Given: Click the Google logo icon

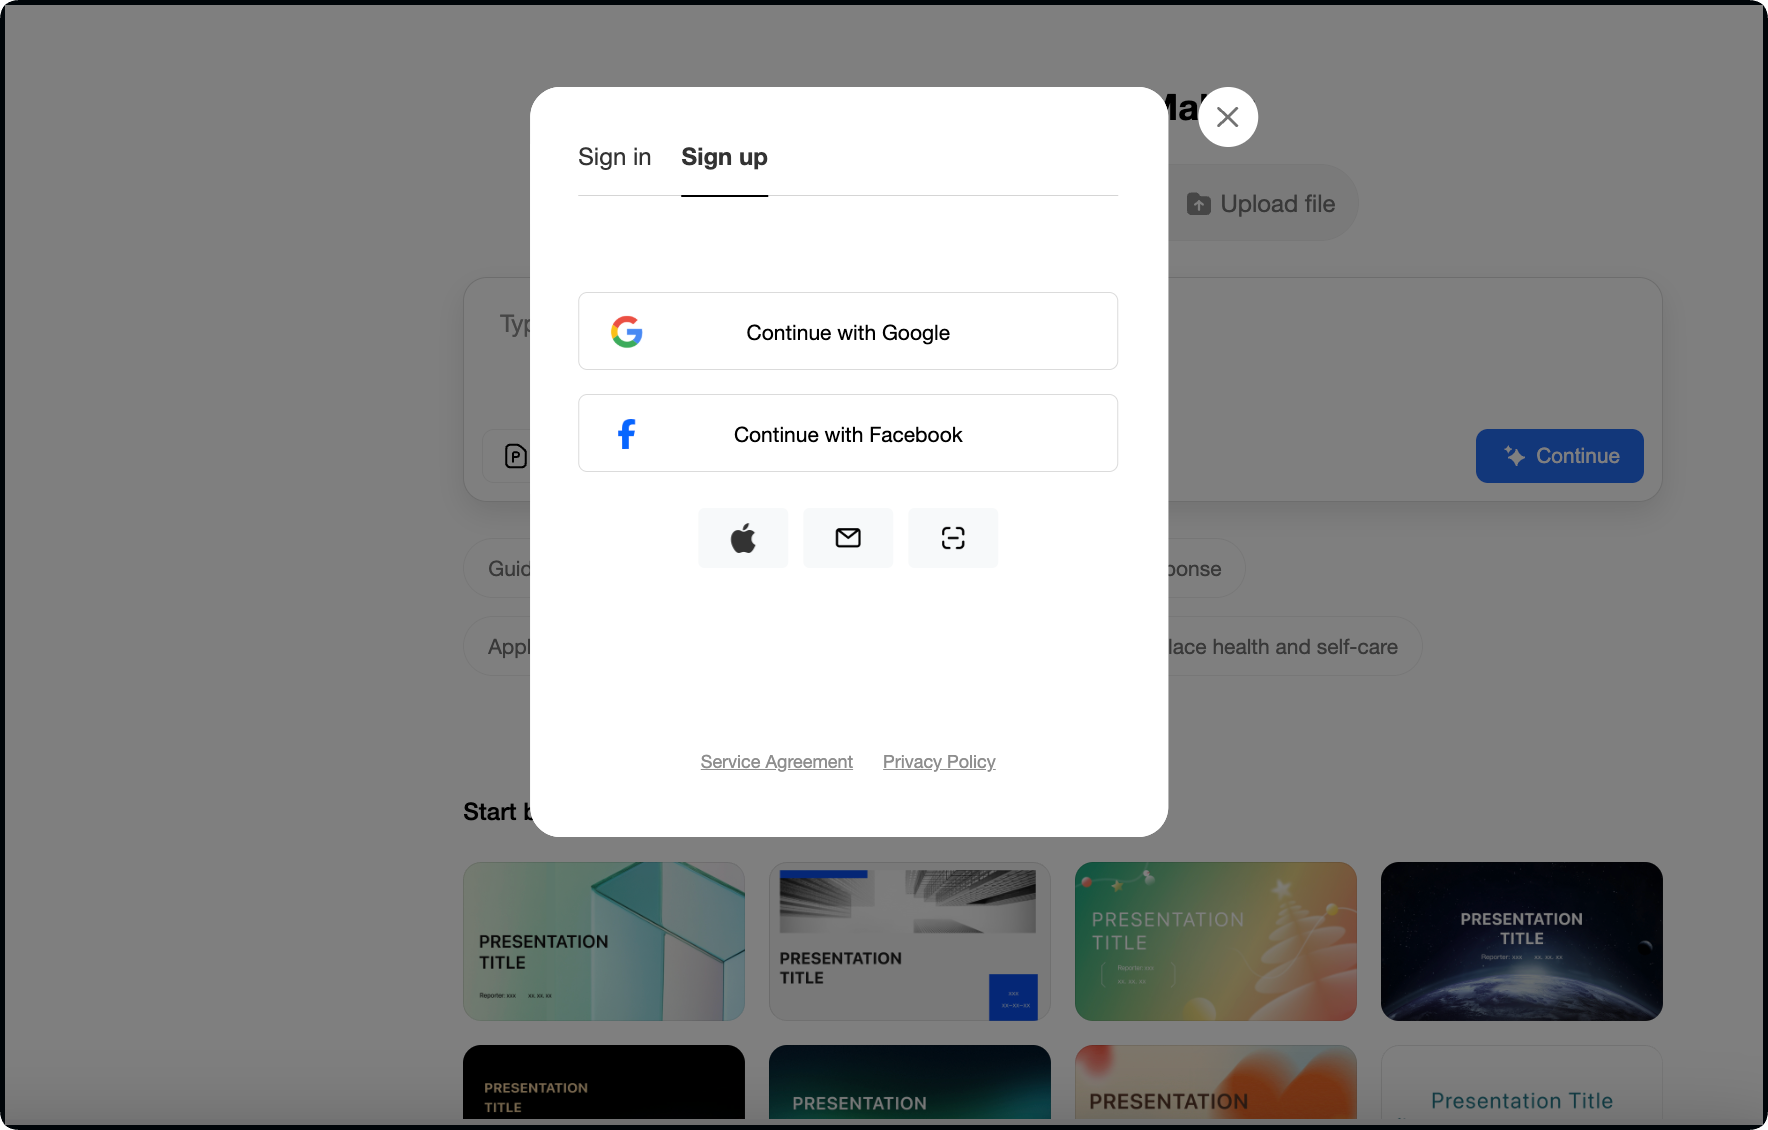Looking at the screenshot, I should pyautogui.click(x=627, y=332).
